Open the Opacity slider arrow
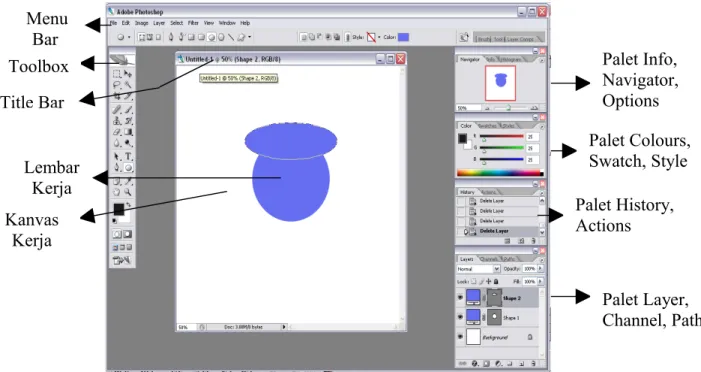The height and width of the screenshot is (372, 701). click(540, 269)
